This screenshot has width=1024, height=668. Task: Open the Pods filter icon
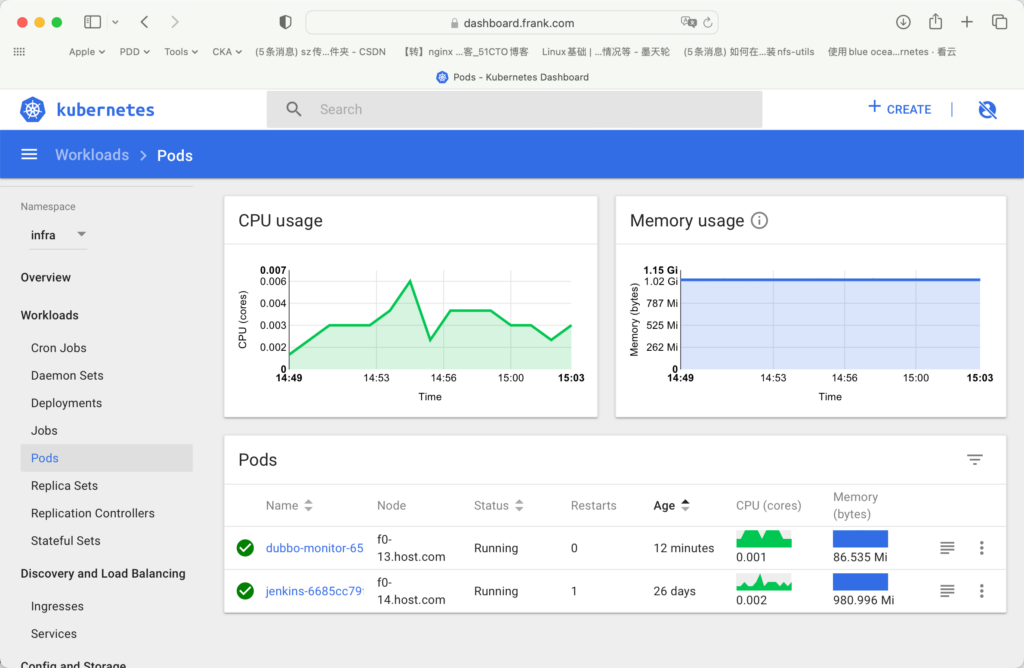coord(974,460)
